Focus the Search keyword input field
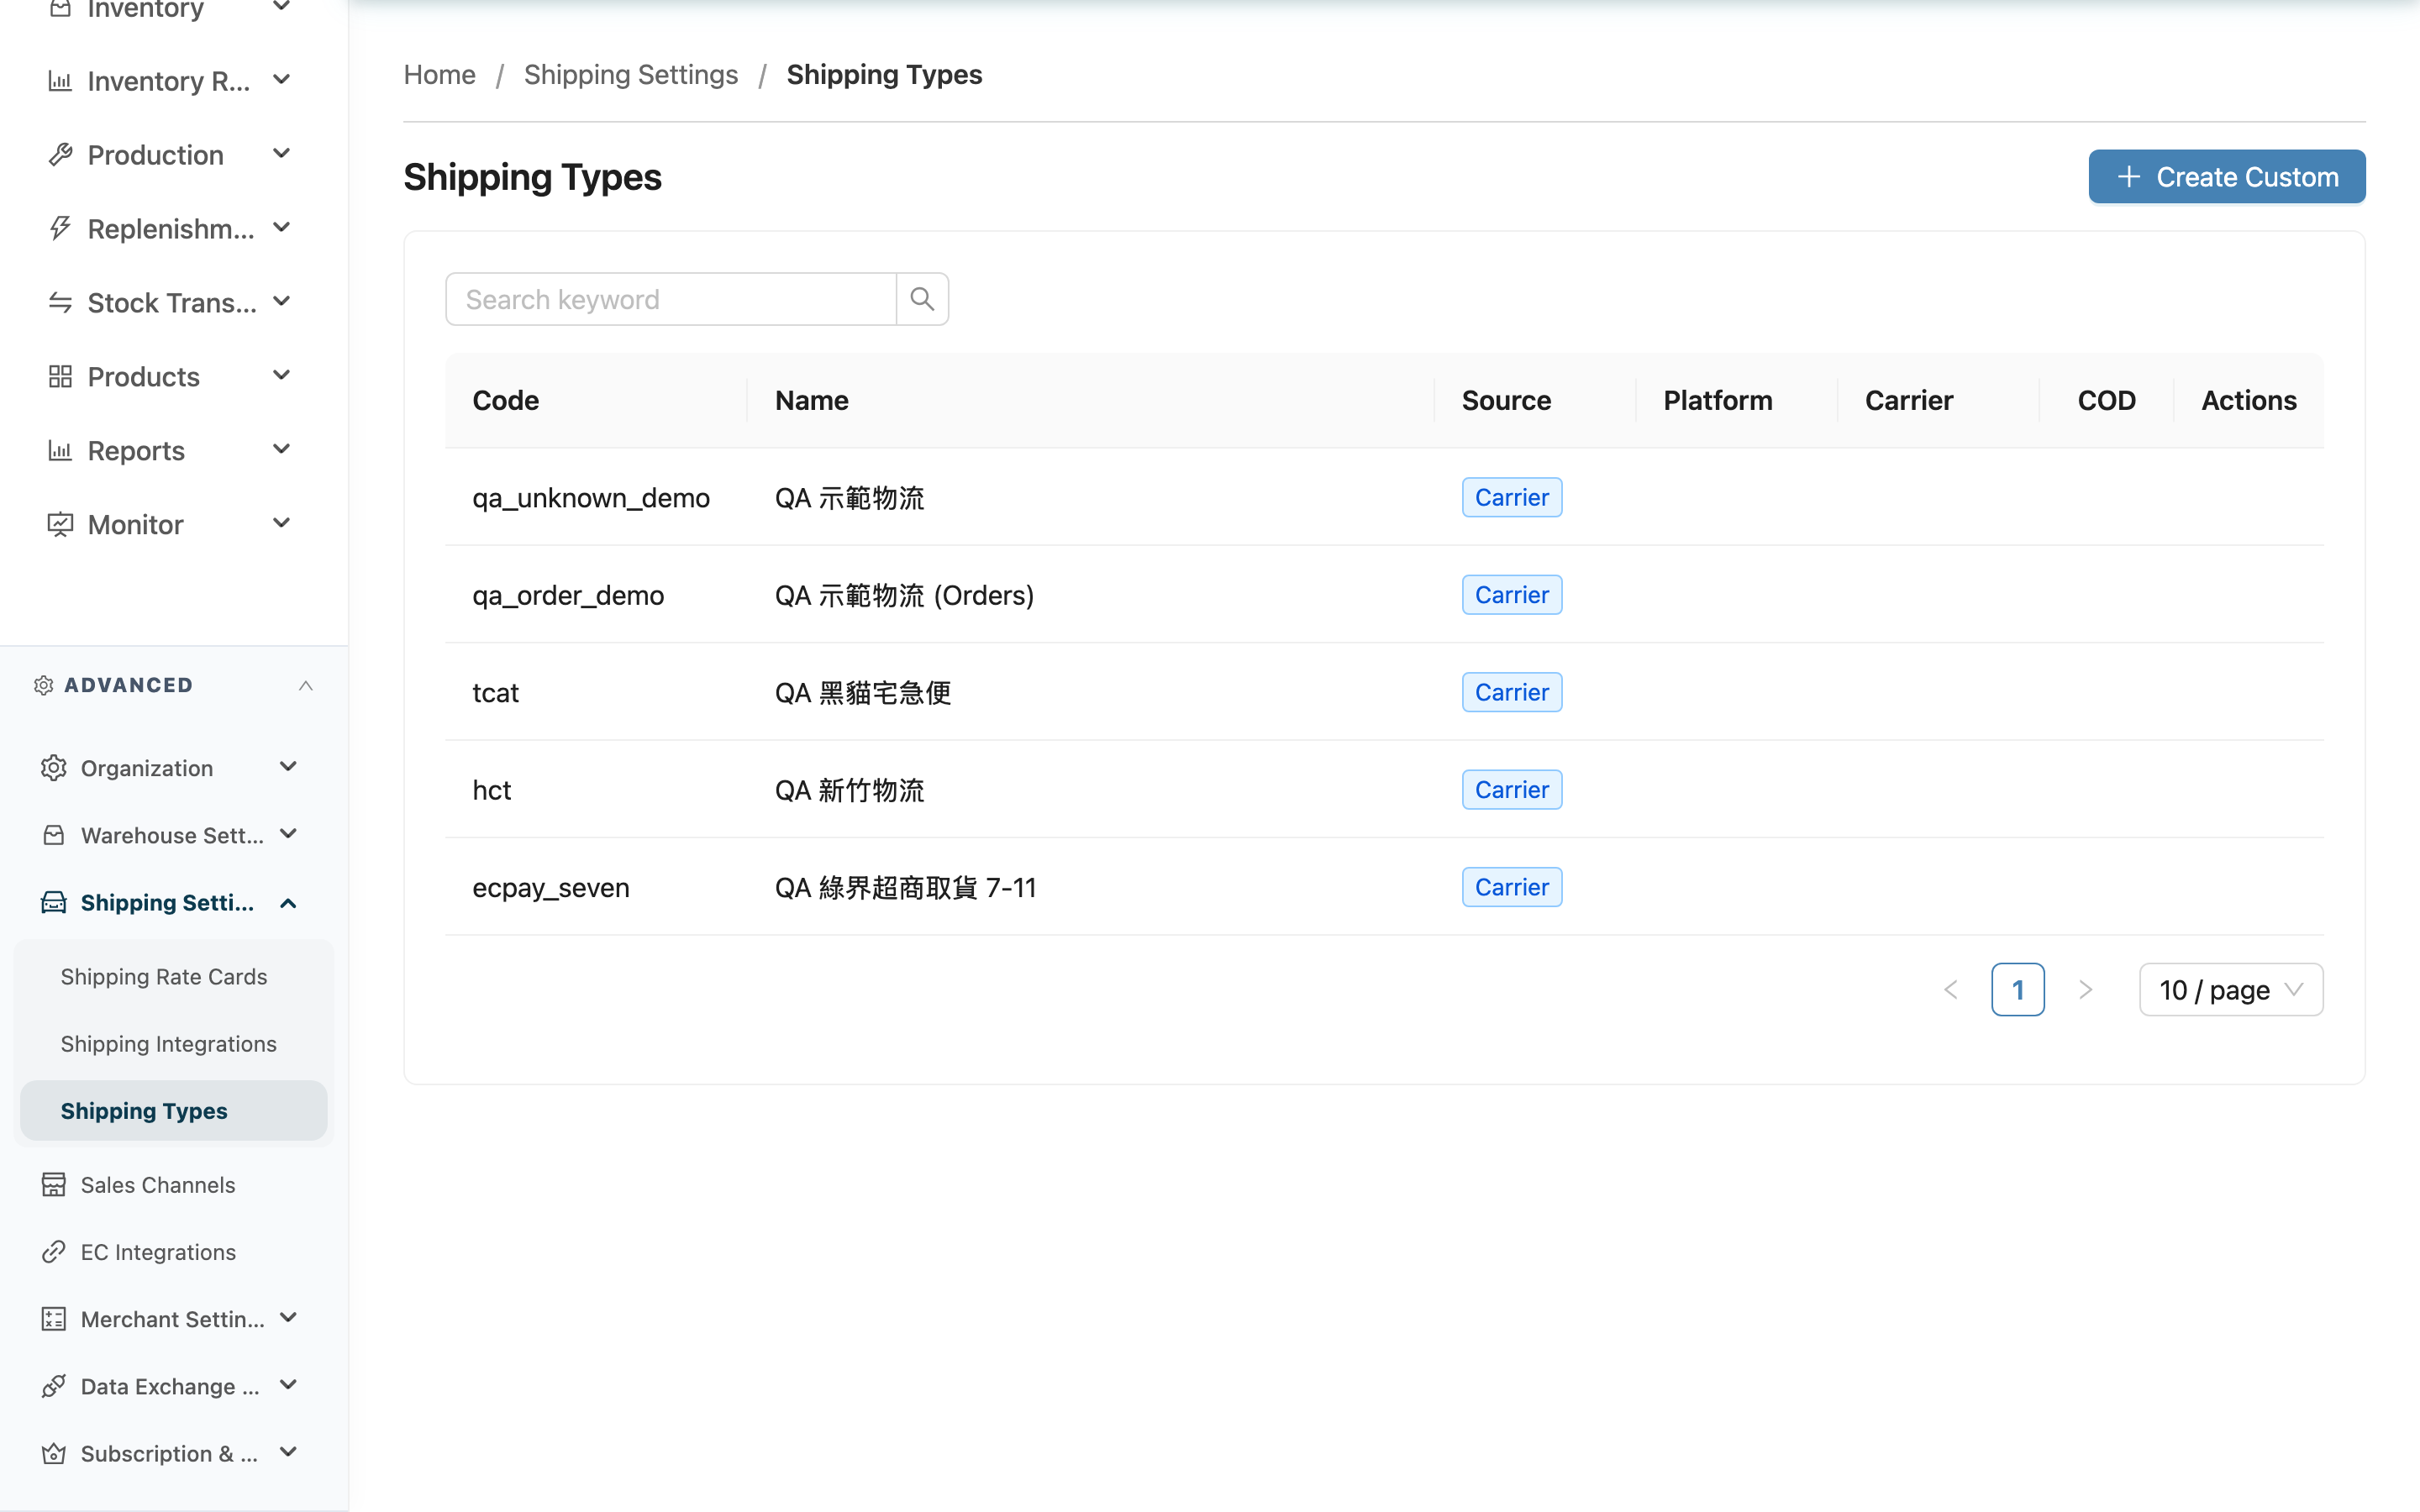The image size is (2420, 1512). (x=671, y=299)
